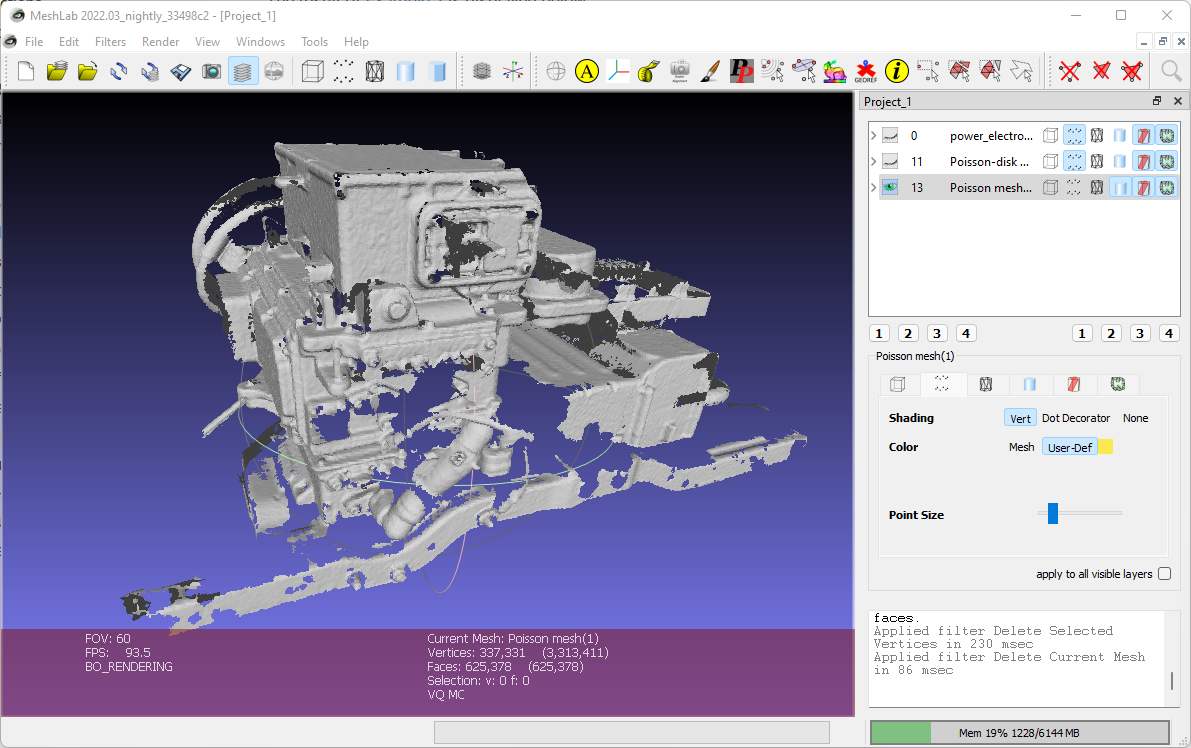Screen dimensions: 1191x748
Task: Open the Measuring tool
Action: (x=649, y=71)
